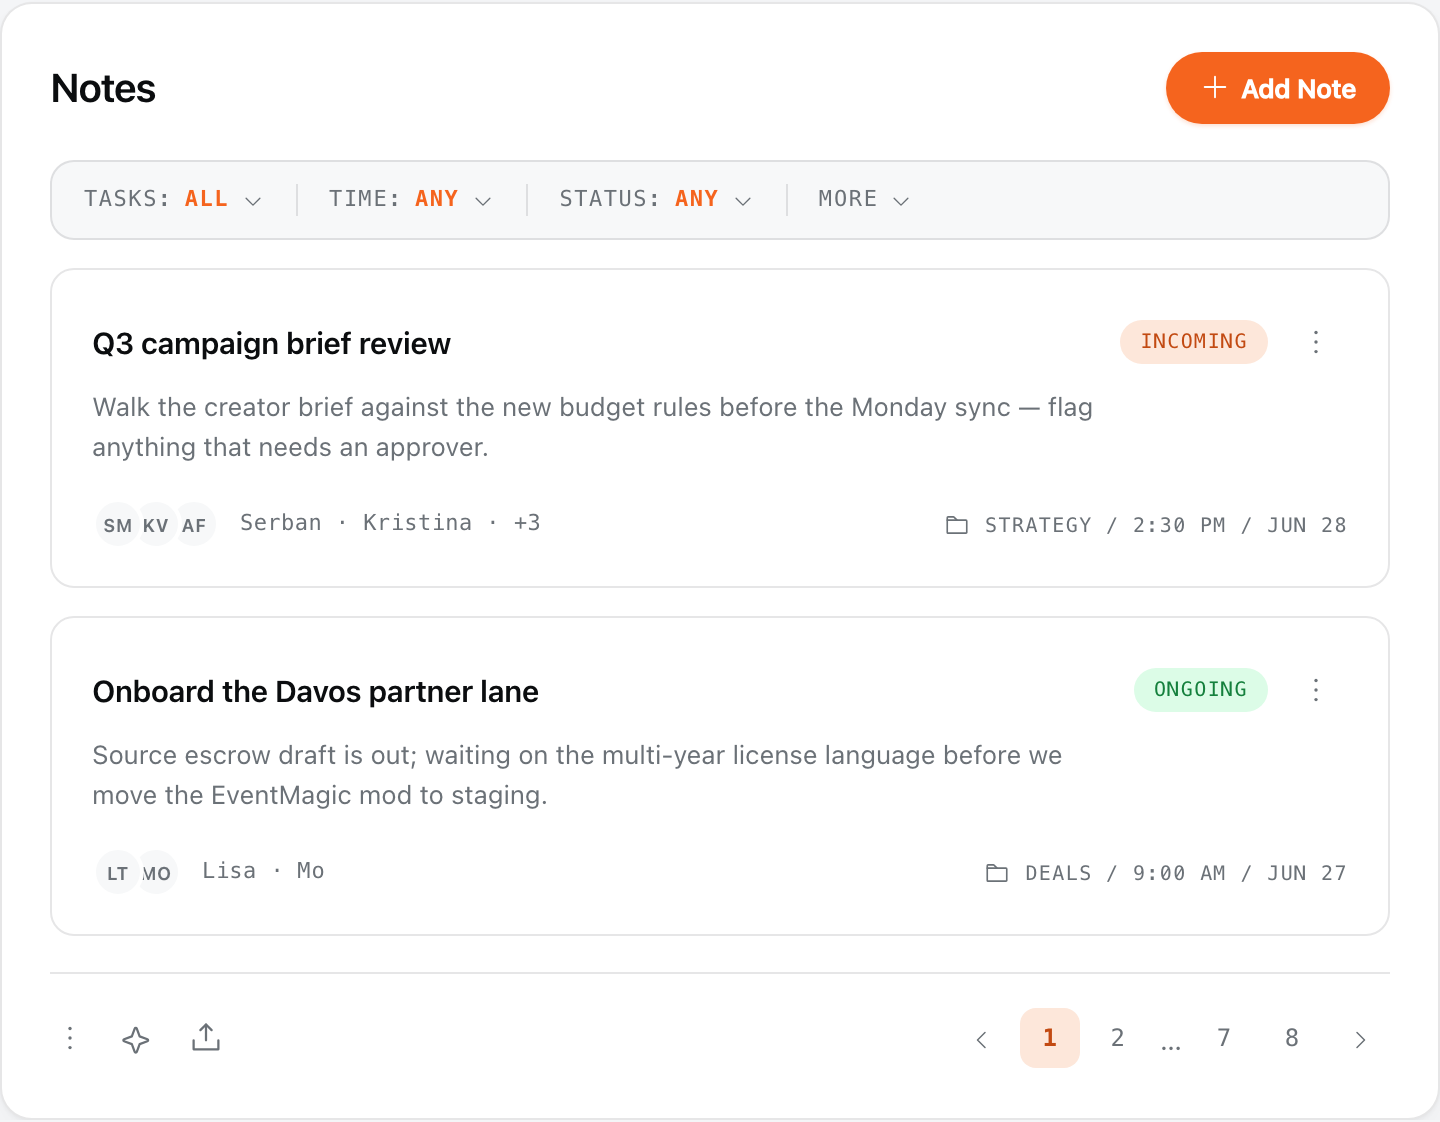Go to previous page arrow
This screenshot has height=1122, width=1440.
(981, 1039)
